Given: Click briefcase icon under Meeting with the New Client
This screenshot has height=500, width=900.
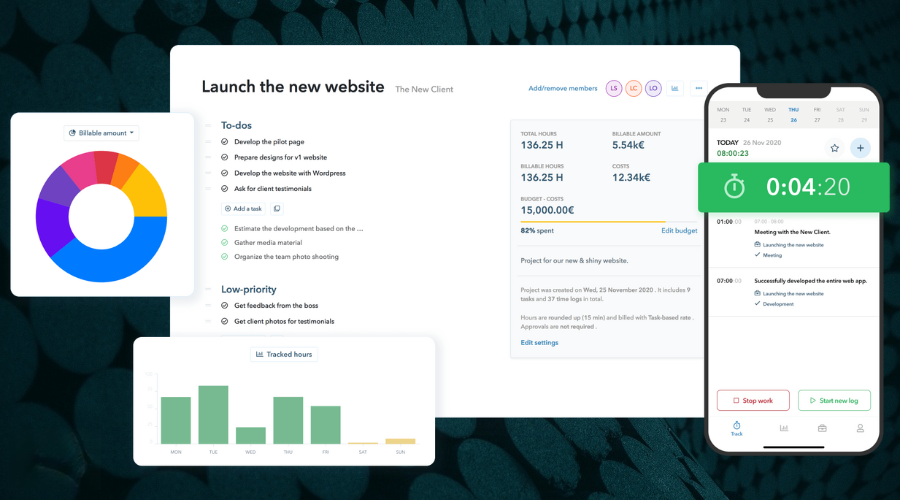Looking at the screenshot, I should [x=757, y=245].
